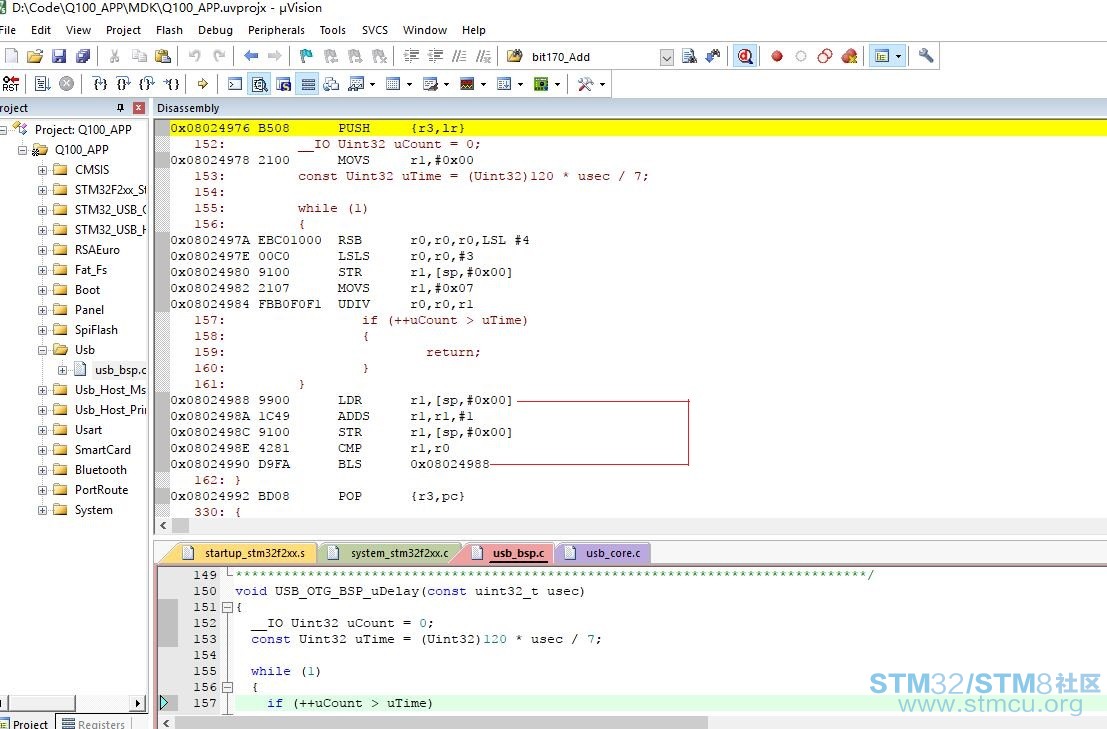The image size is (1107, 729).
Task: Switch to system_stm32f2xx.c tab
Action: [390, 553]
